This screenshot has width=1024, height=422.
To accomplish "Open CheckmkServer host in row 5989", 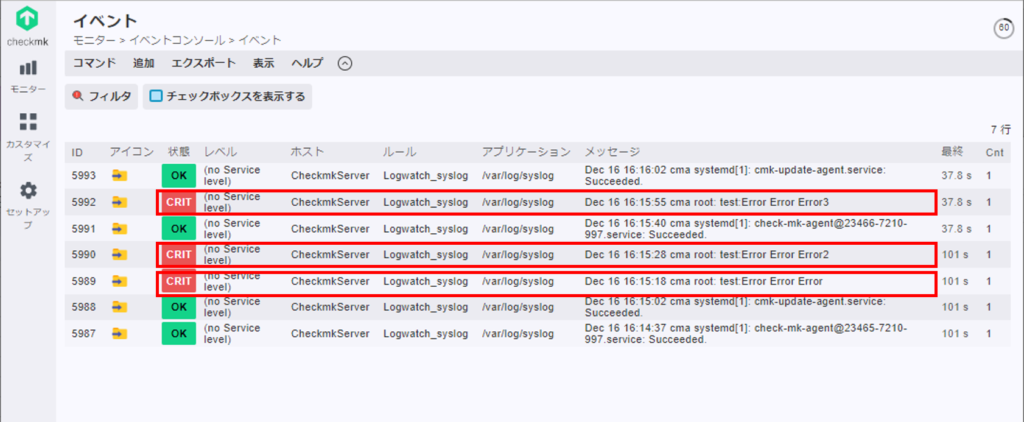I will [330, 282].
